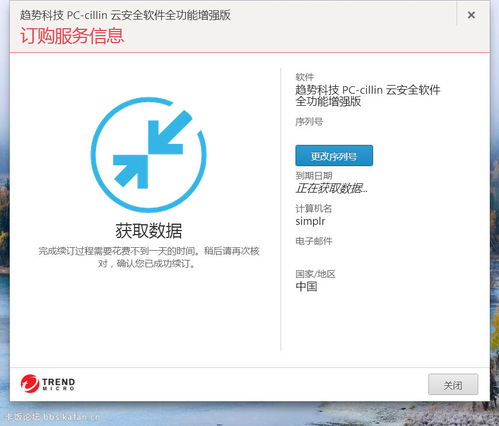Viewport: 499px width, 426px height.
Task: Click the 正在获取数据 status text
Action: 331,189
